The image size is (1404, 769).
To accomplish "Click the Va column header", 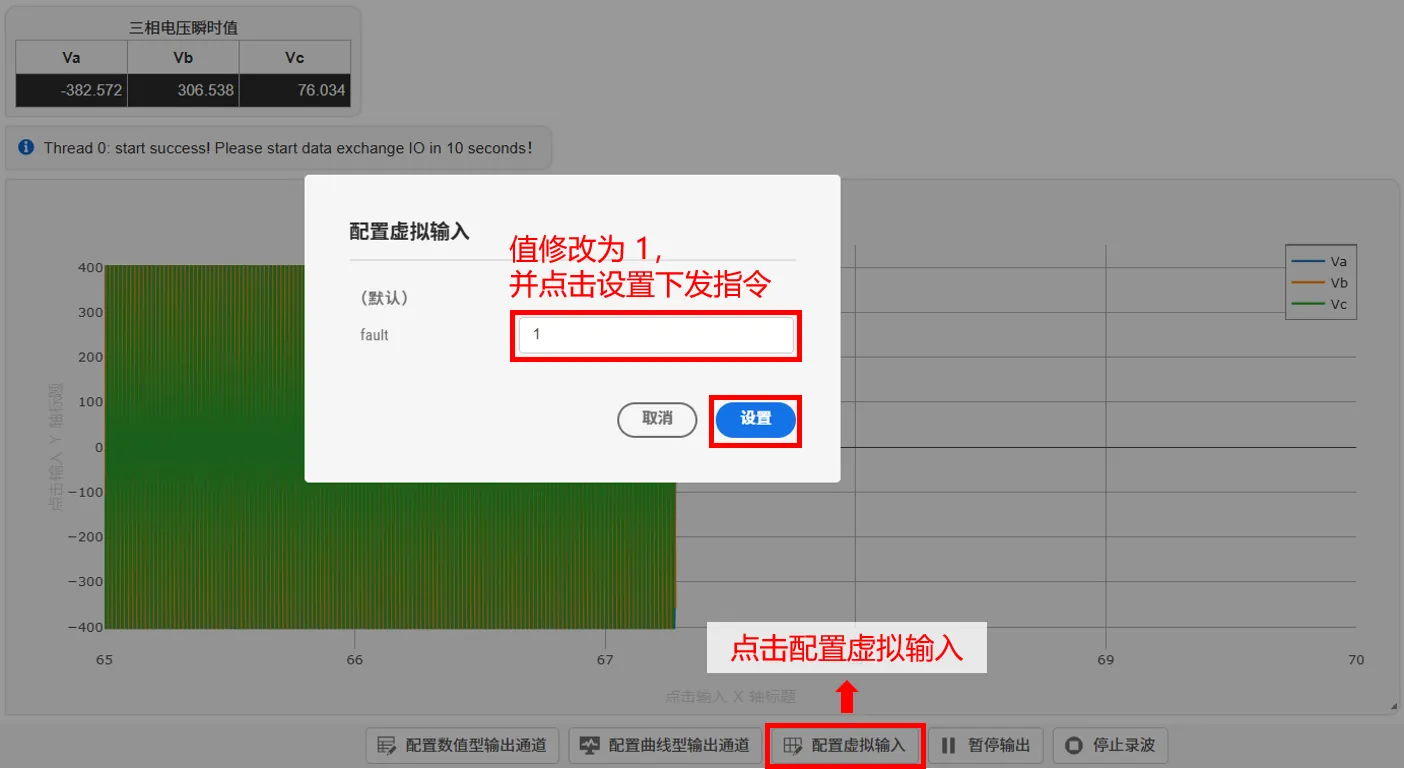I will pos(72,58).
